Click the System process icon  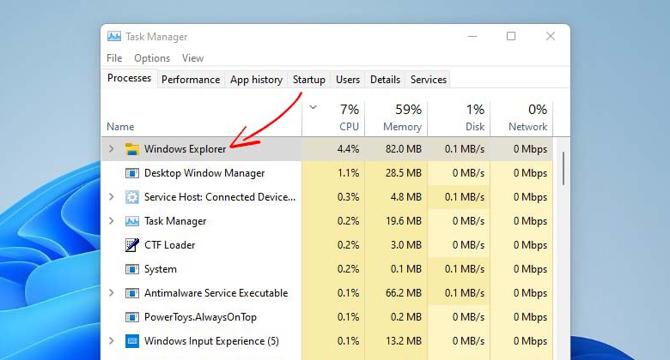point(132,269)
